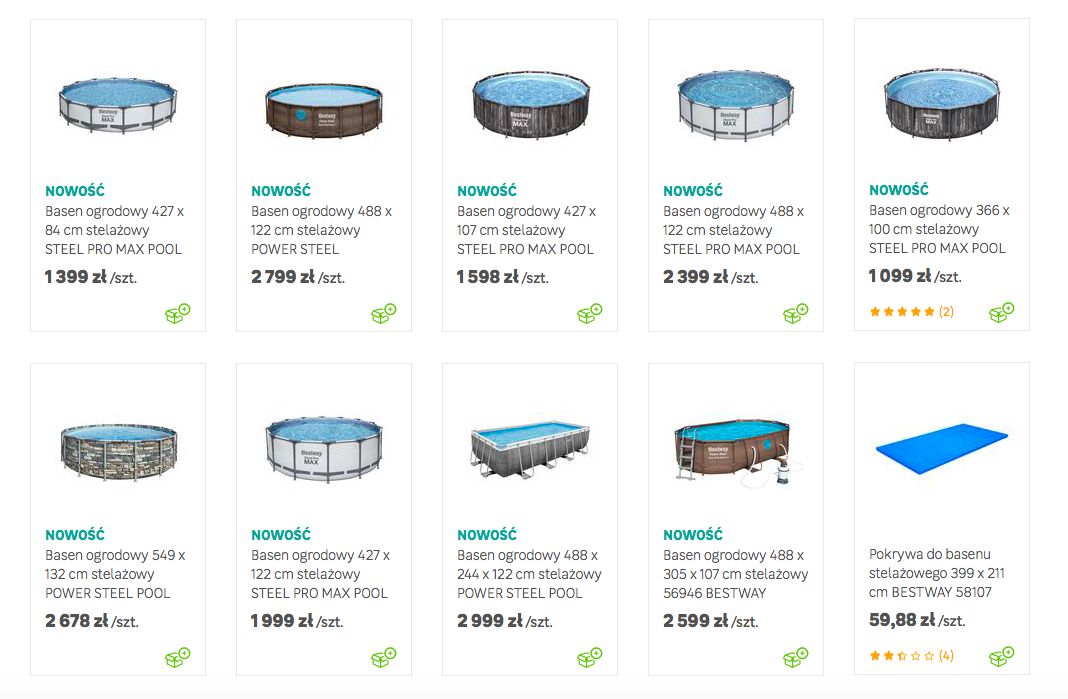Open the pool cover's 4 reviews rating
1068x699 pixels.
pyautogui.click(x=911, y=656)
